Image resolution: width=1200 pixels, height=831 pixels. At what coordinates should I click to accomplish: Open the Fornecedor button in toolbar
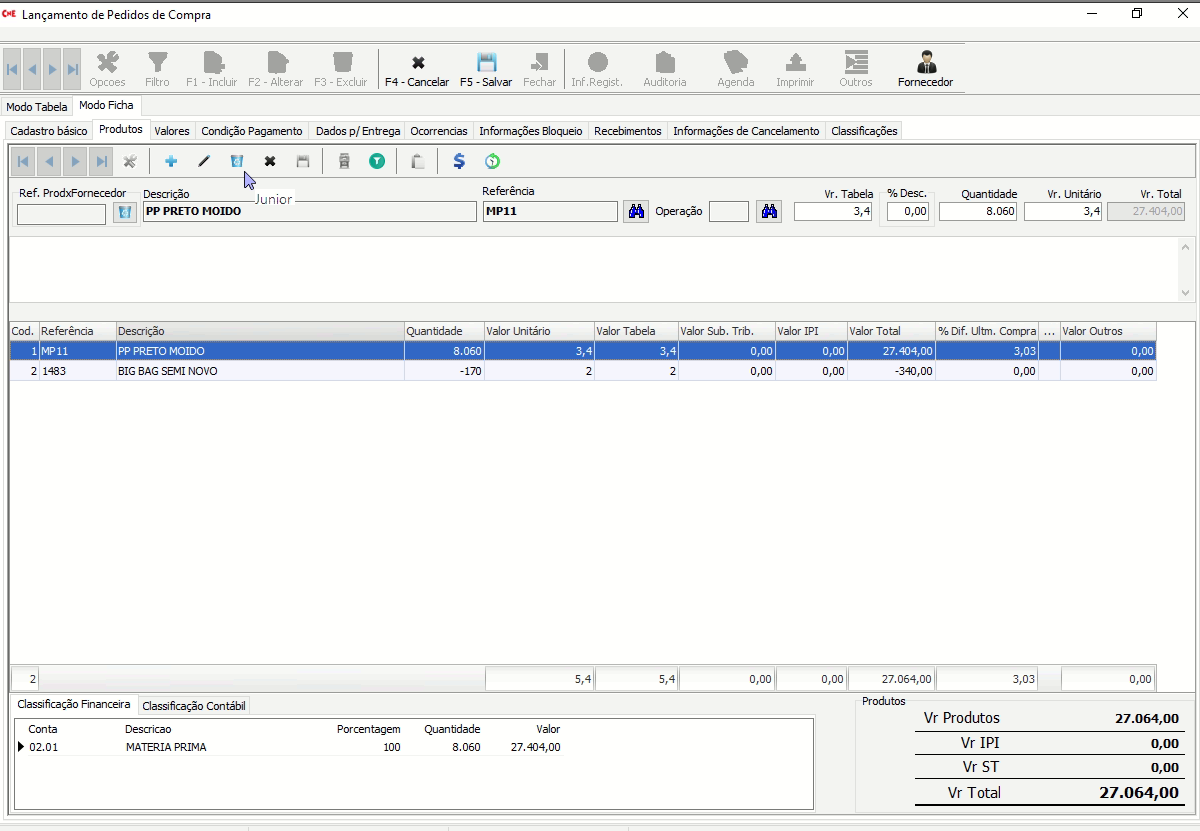(925, 69)
